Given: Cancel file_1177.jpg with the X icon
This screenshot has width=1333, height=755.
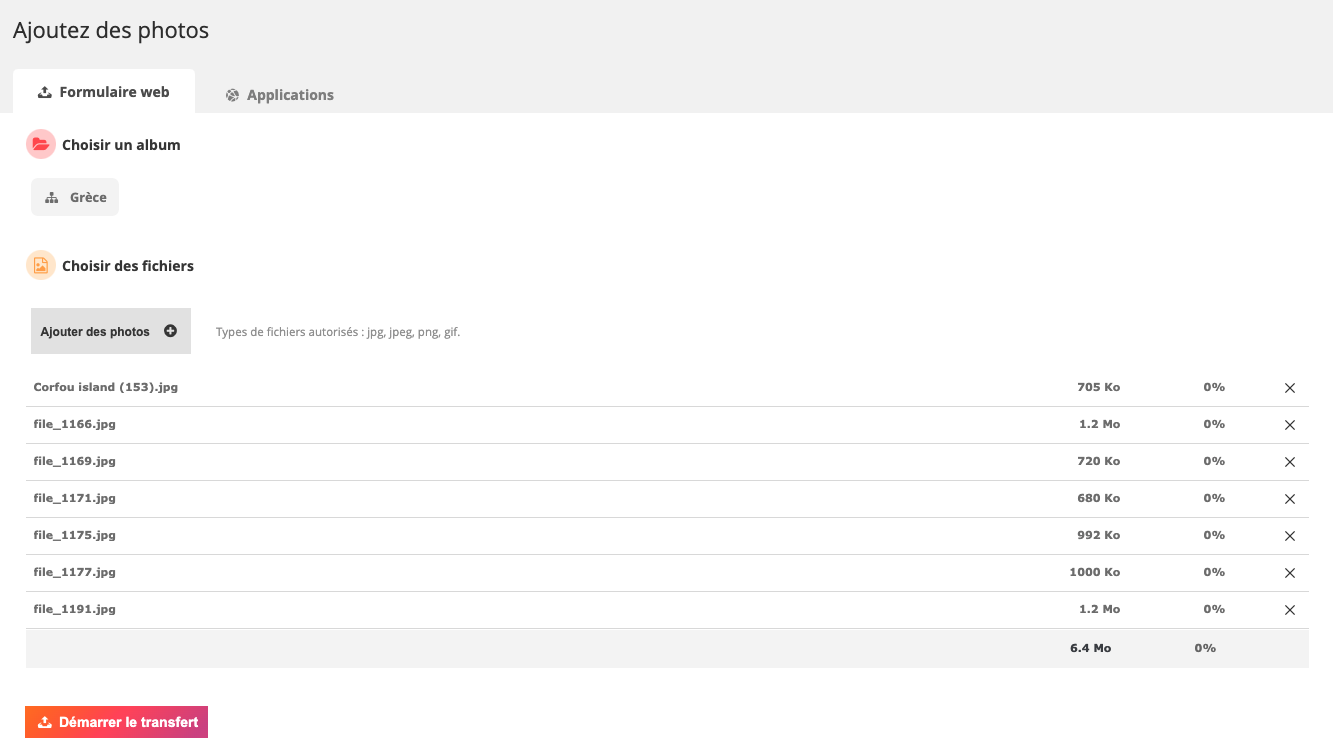Looking at the screenshot, I should pyautogui.click(x=1289, y=573).
